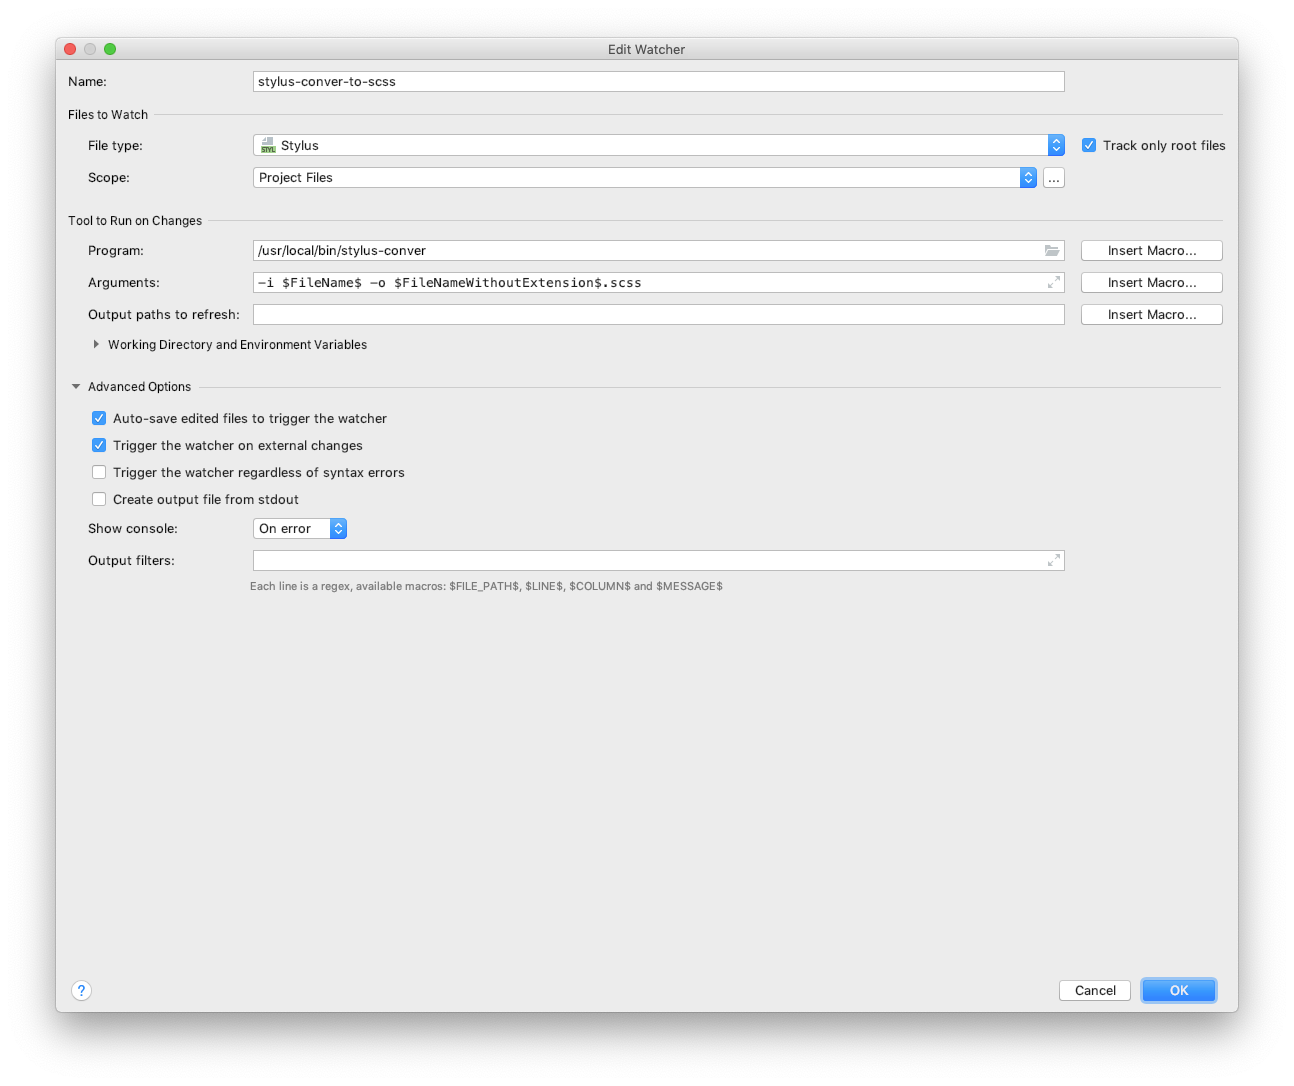This screenshot has width=1294, height=1086.
Task: Close the Edit Watcher window
Action: pyautogui.click(x=70, y=49)
